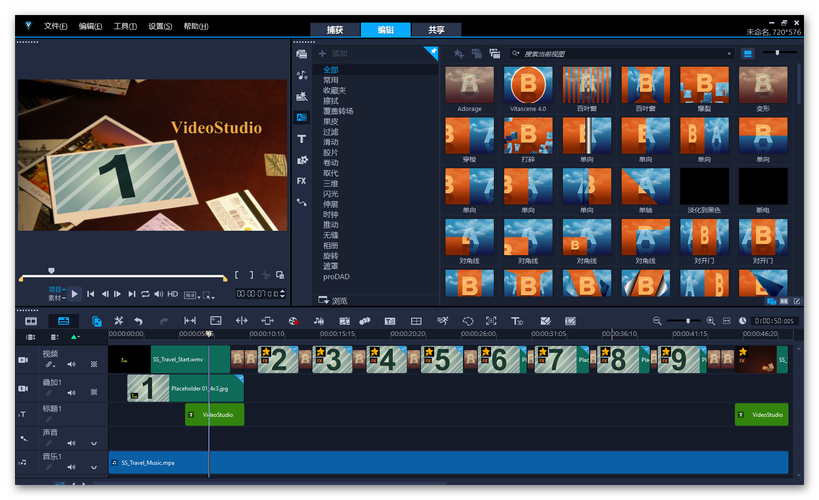The width and height of the screenshot is (819, 500).
Task: Open the Record/Capture option icon
Action: click(x=293, y=321)
